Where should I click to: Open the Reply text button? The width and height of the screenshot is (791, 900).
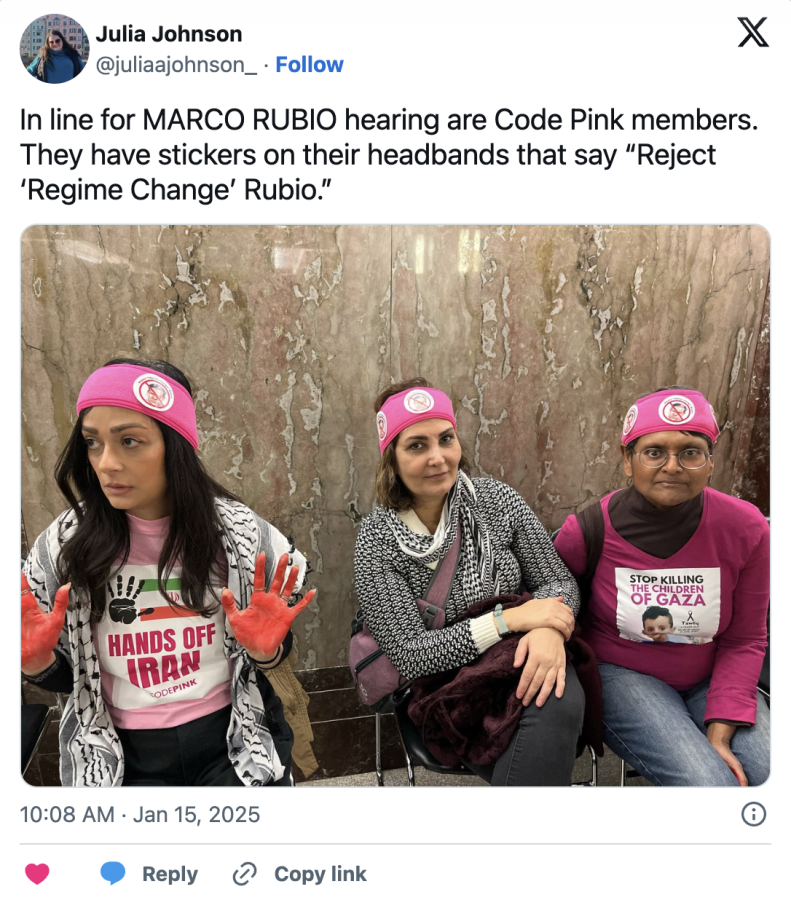pyautogui.click(x=170, y=874)
